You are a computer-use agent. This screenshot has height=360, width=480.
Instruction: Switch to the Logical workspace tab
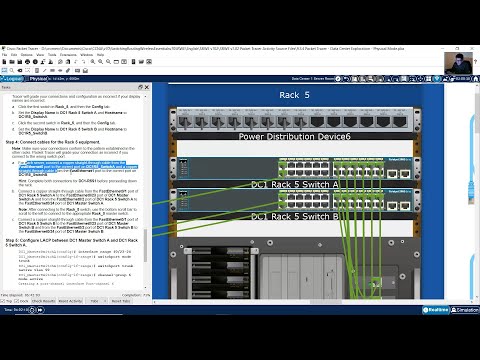13,79
